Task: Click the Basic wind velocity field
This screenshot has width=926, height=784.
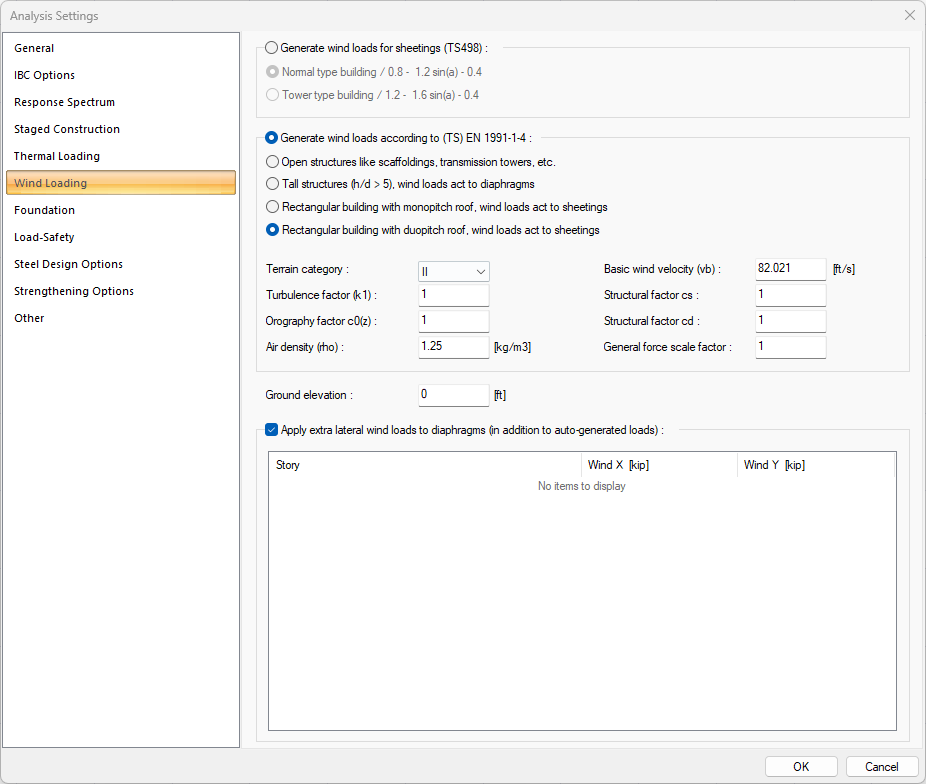Action: [x=790, y=269]
